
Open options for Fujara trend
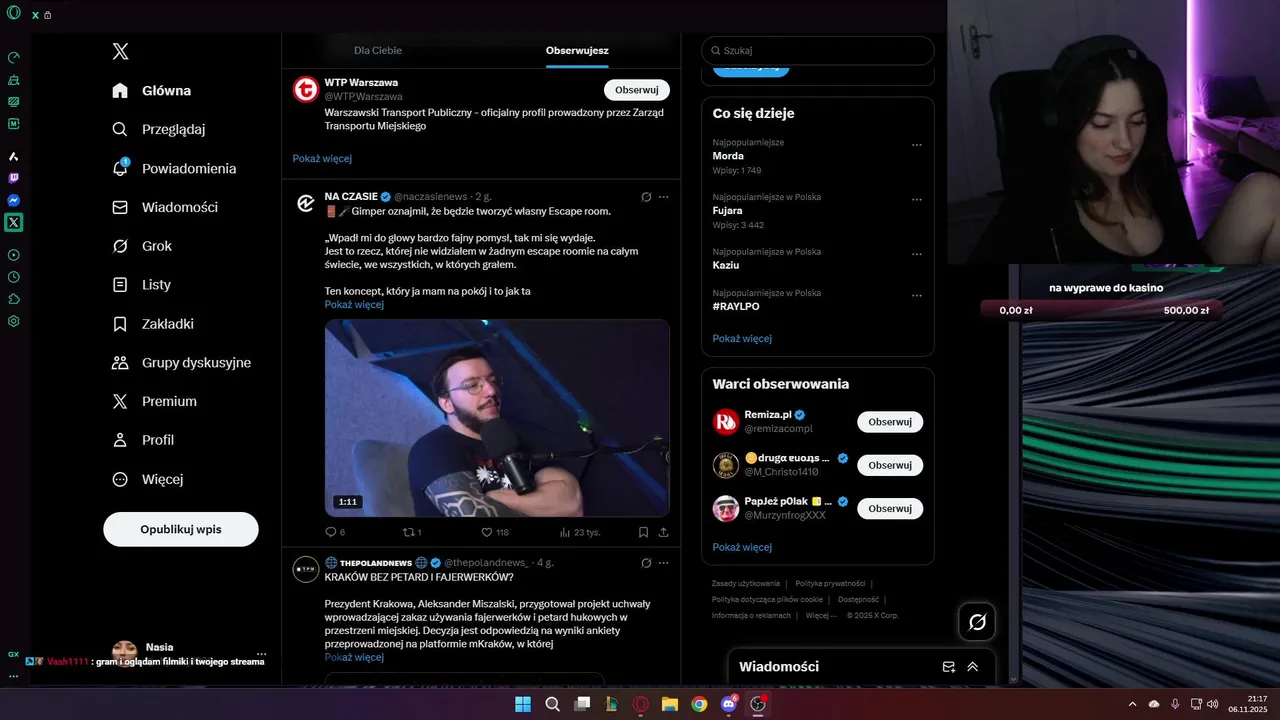point(917,200)
